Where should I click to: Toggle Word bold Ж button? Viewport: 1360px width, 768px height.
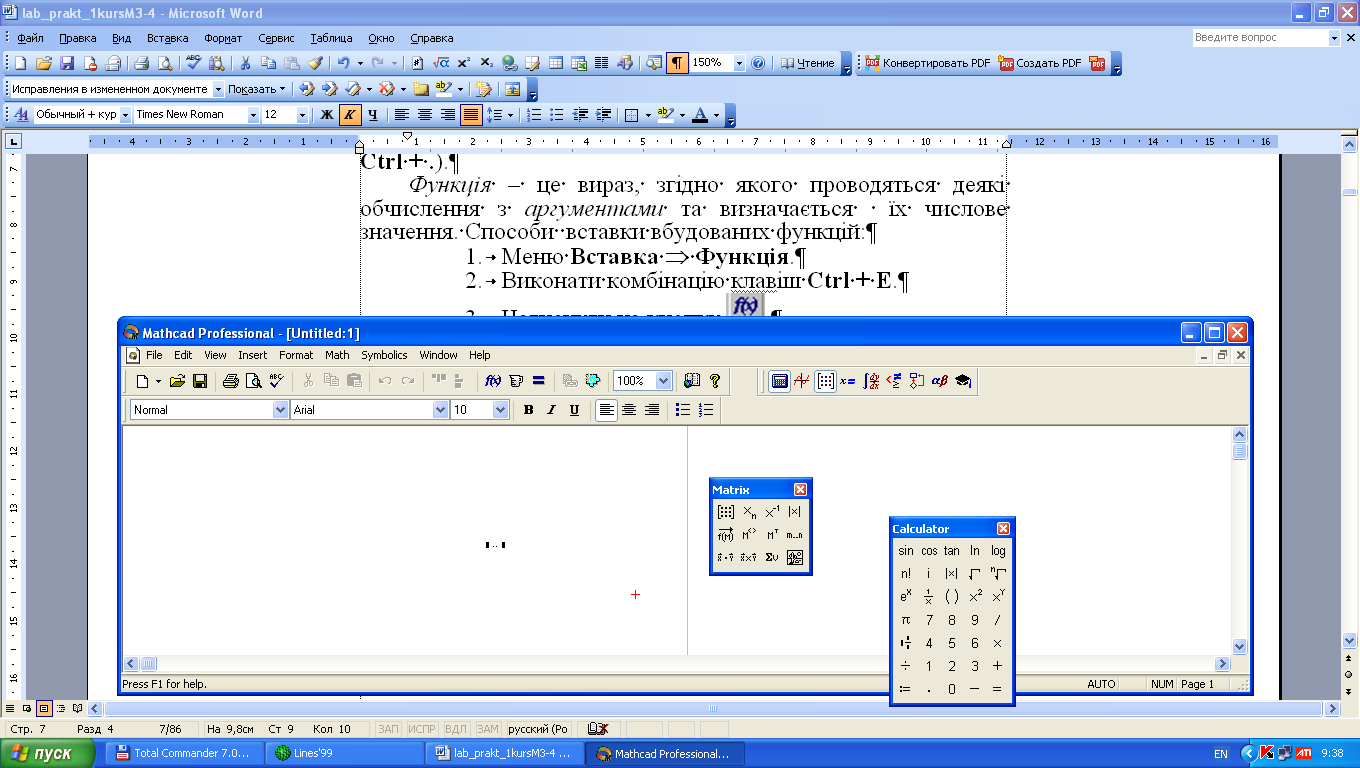coord(326,115)
